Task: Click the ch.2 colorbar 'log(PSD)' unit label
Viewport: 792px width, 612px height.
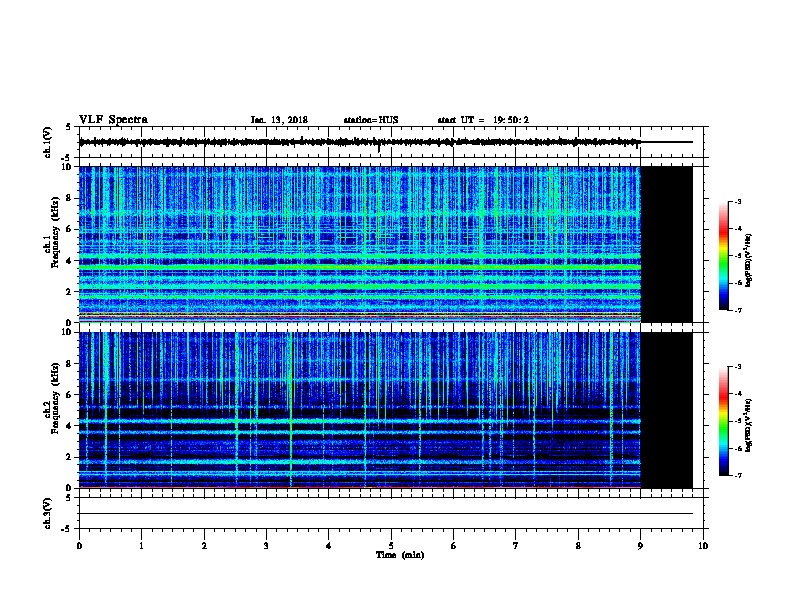Action: 748,425
